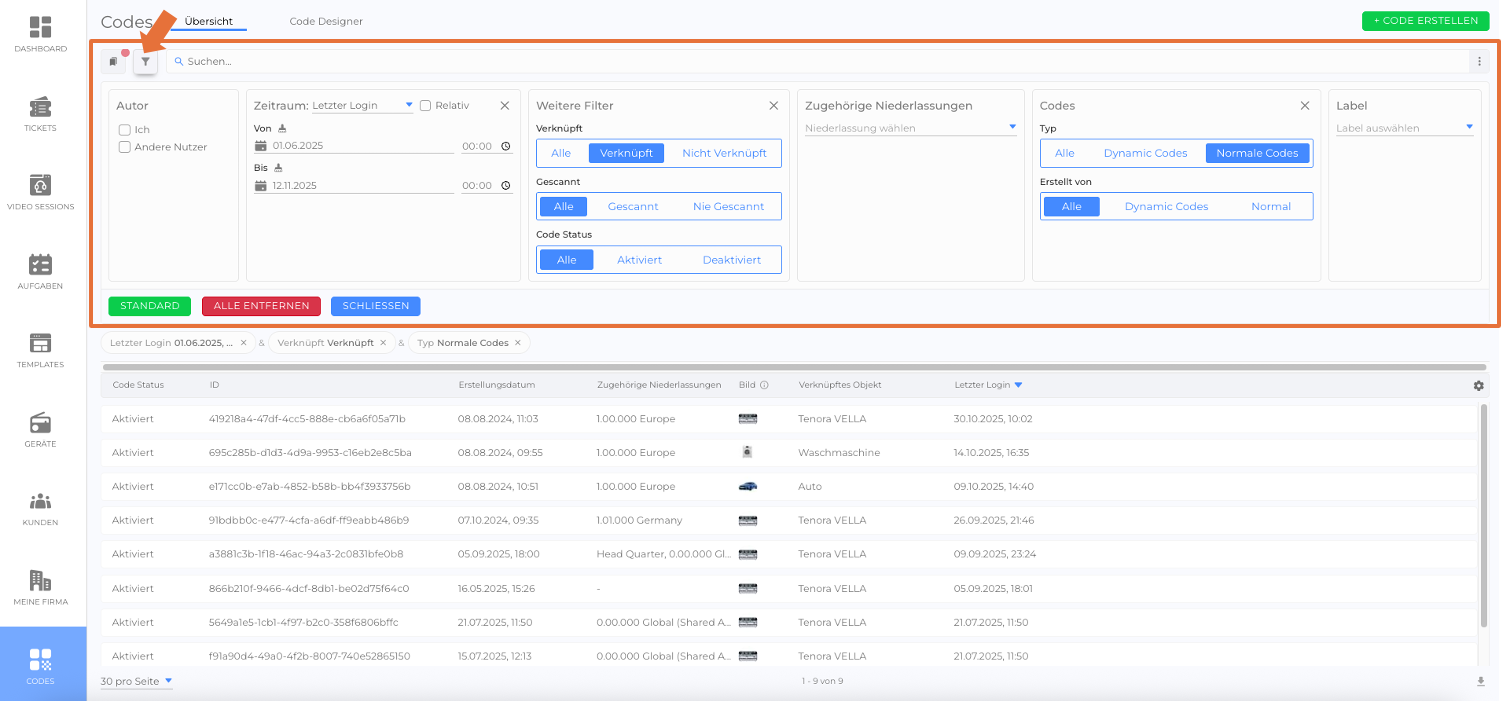Enable the Andere Nutzer checkbox
The height and width of the screenshot is (701, 1507).
[125, 147]
